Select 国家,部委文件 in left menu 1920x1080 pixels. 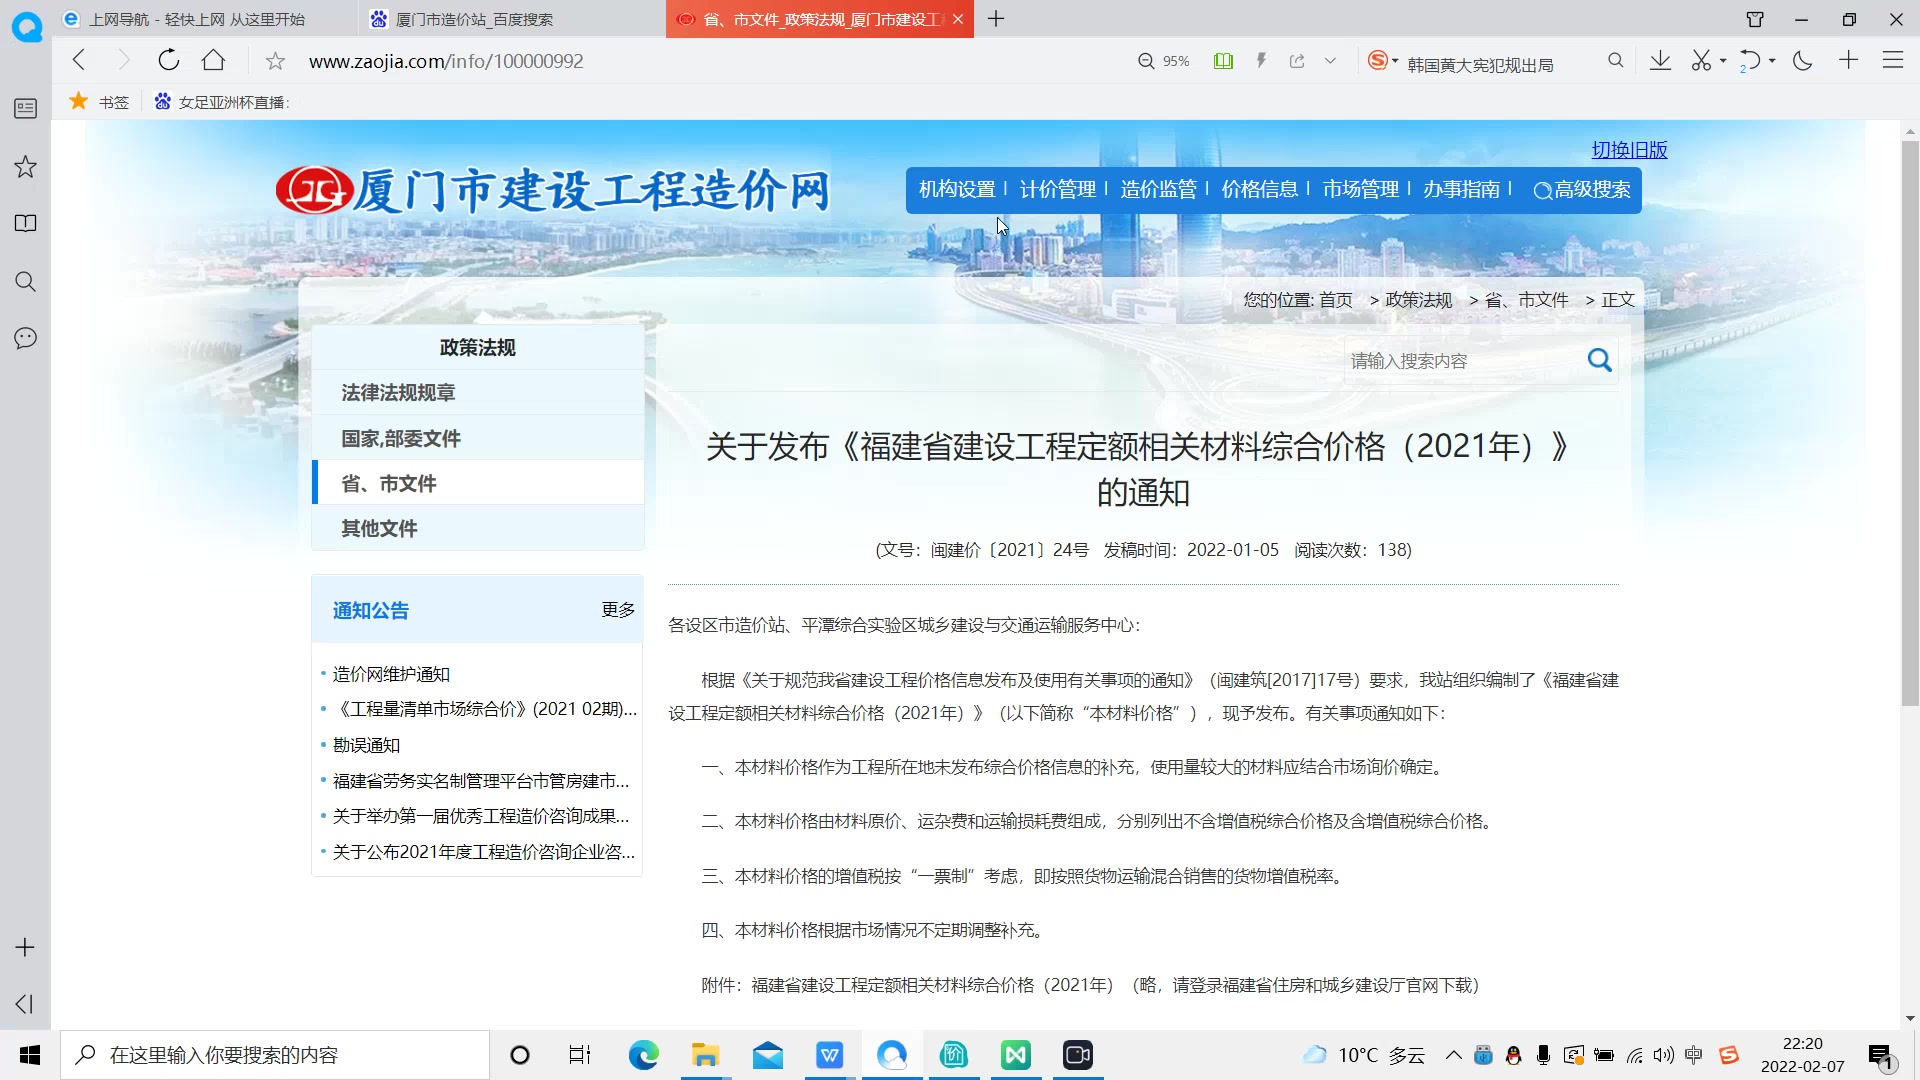click(478, 438)
